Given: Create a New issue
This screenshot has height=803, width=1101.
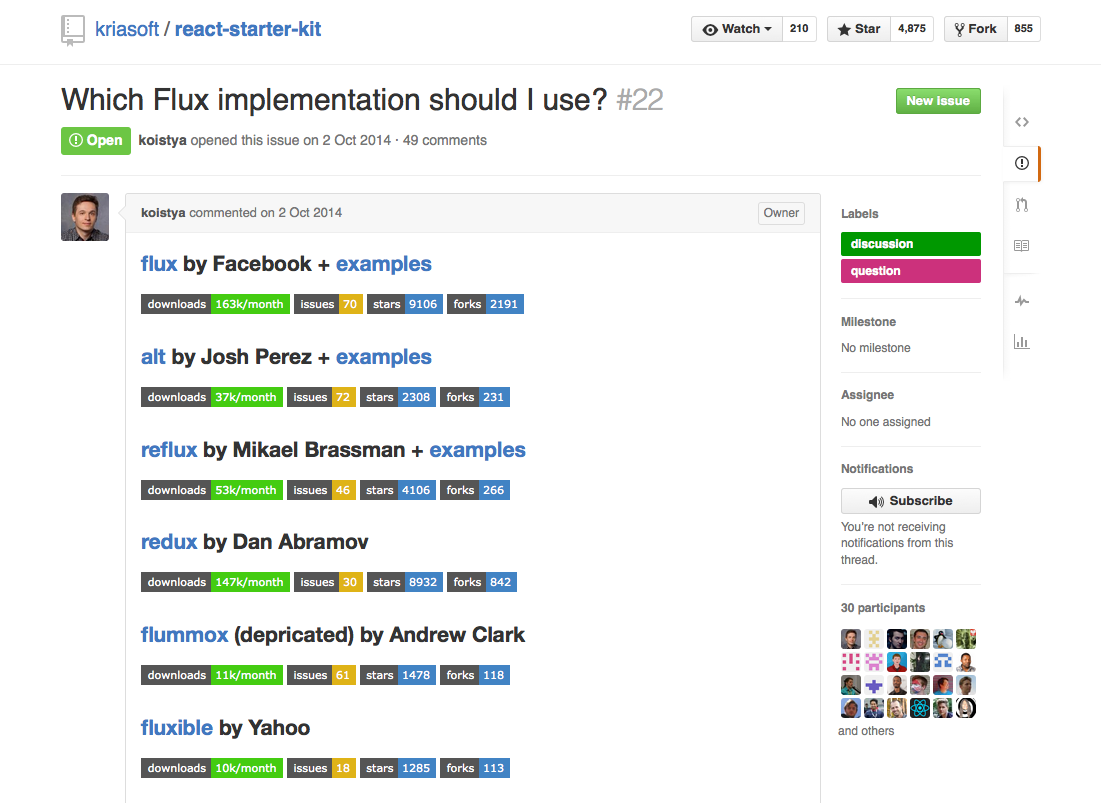Looking at the screenshot, I should 938,101.
